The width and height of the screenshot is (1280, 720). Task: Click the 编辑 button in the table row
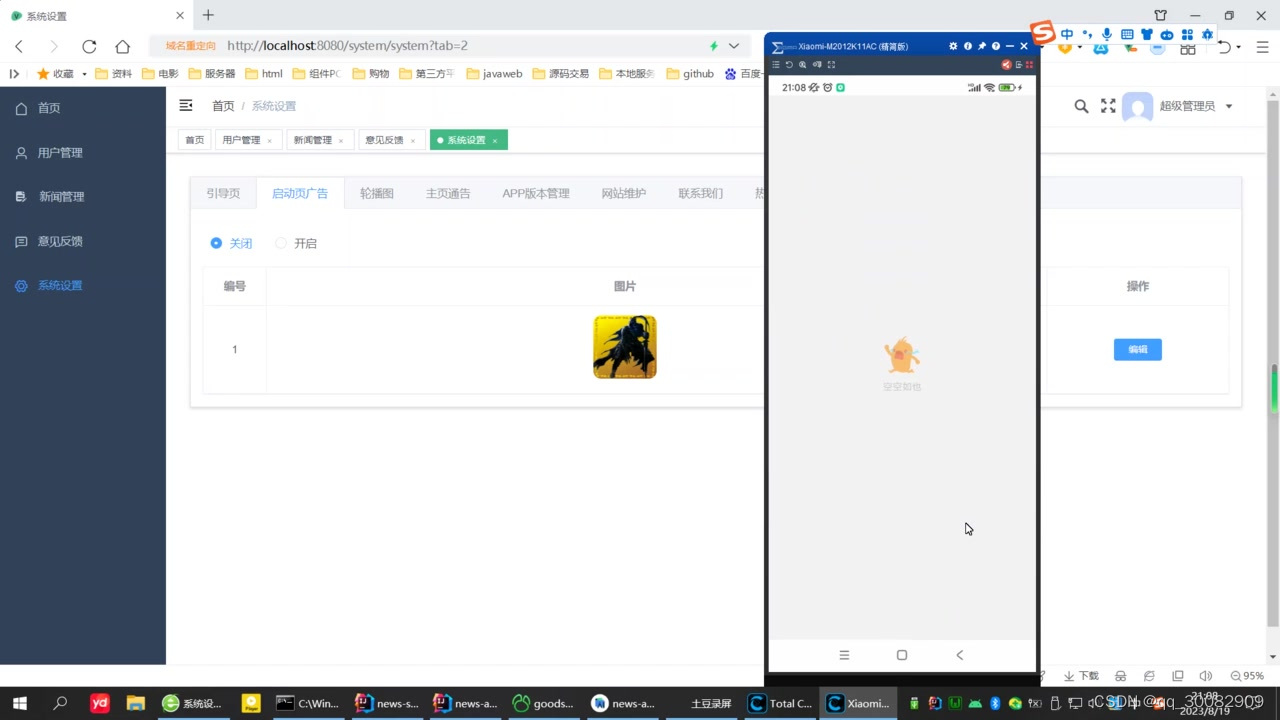(1137, 349)
